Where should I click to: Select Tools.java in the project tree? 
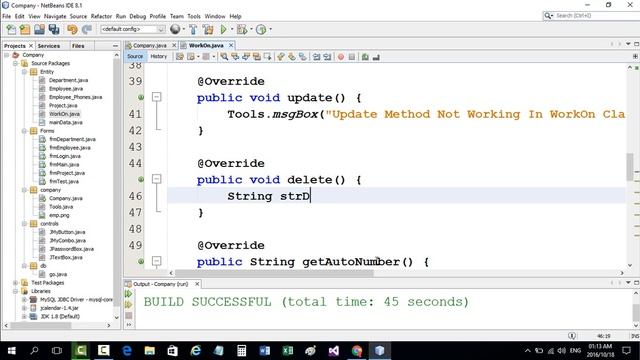pos(61,207)
